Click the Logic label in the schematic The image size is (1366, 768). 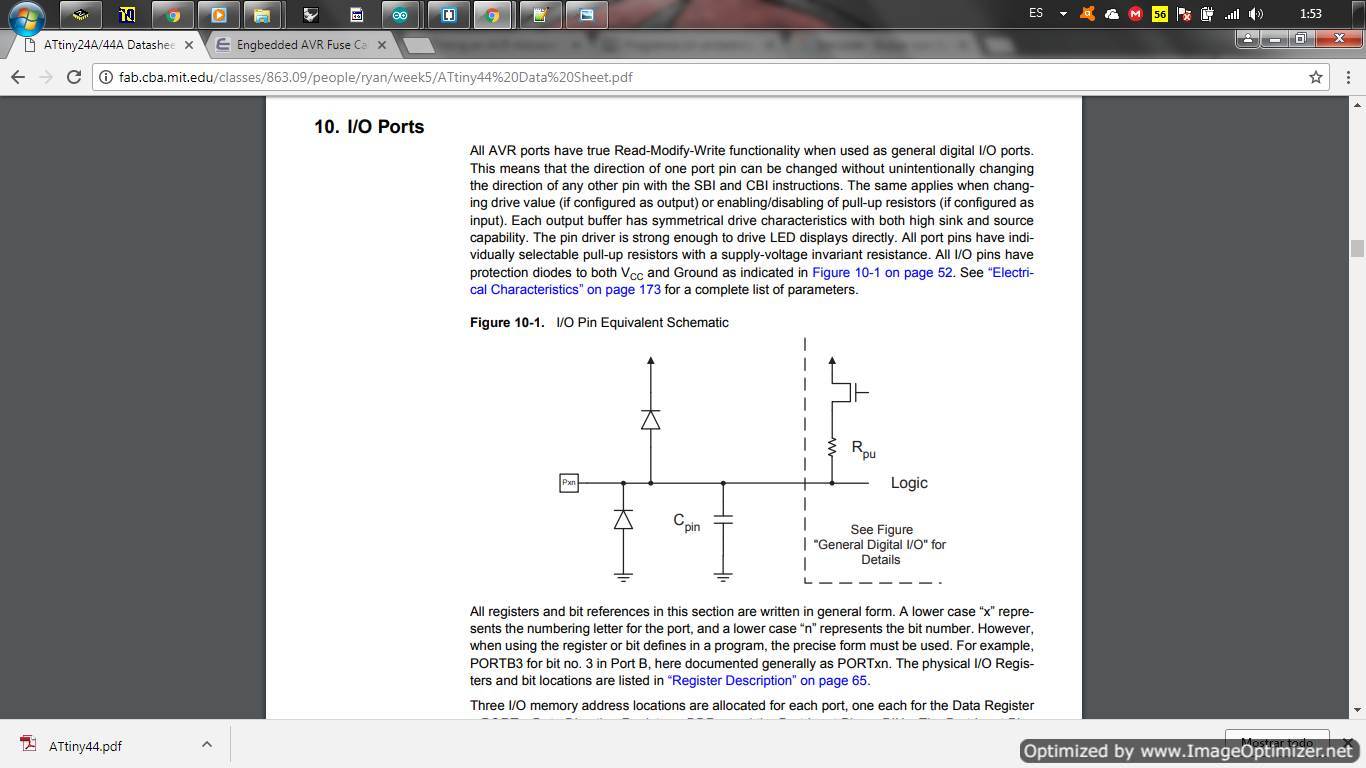click(x=909, y=483)
